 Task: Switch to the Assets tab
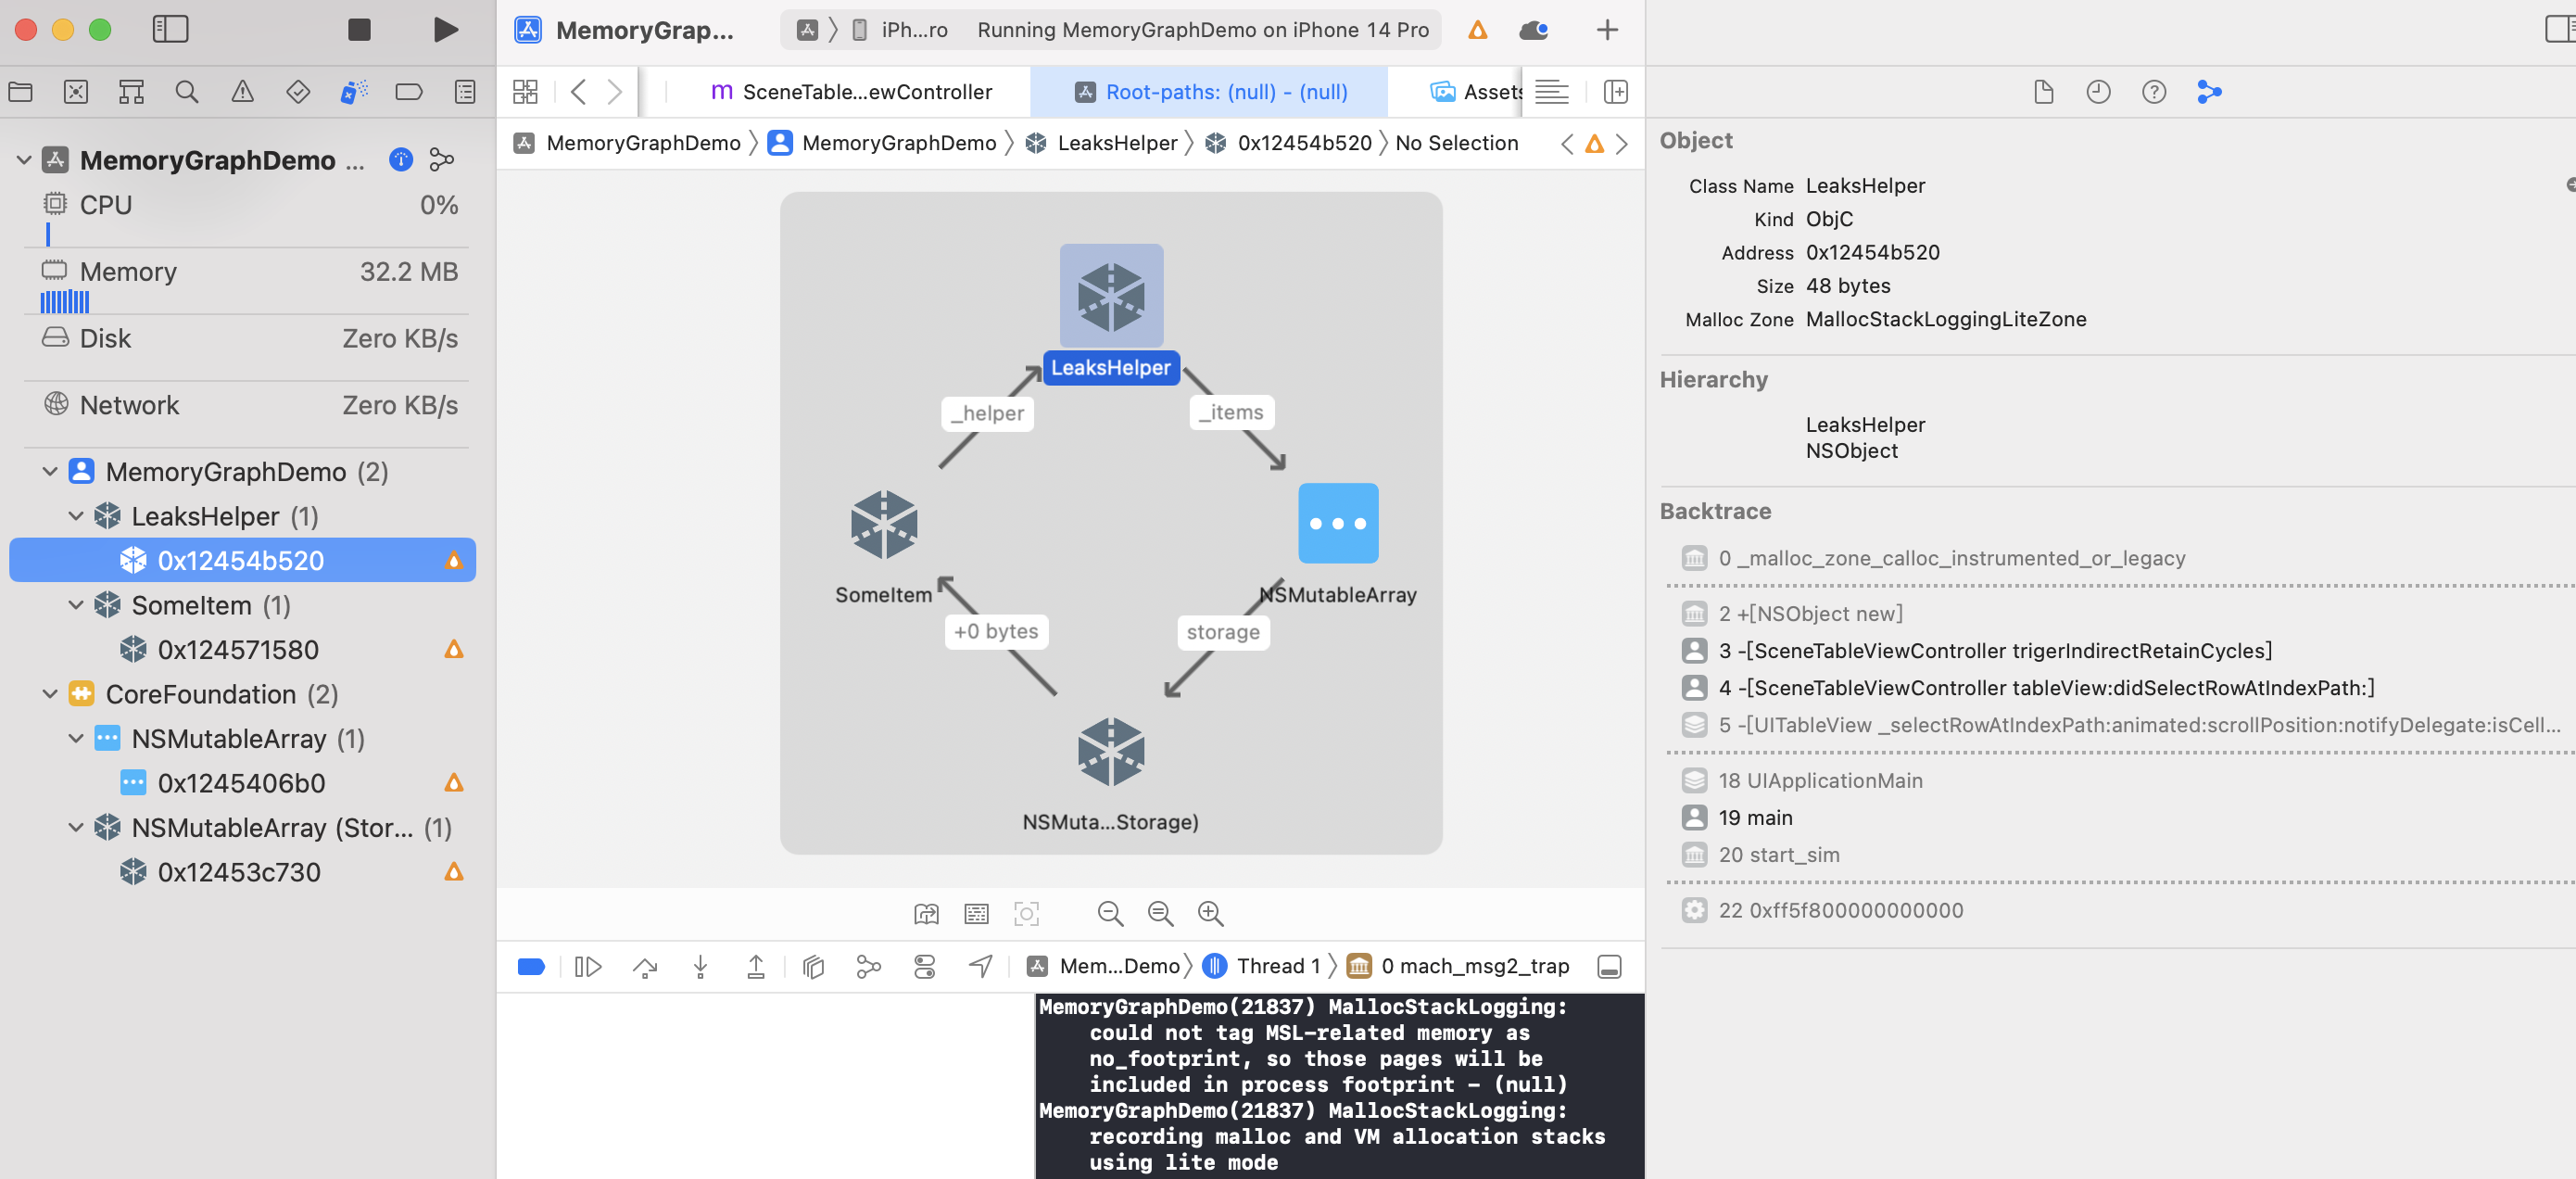tap(1475, 92)
